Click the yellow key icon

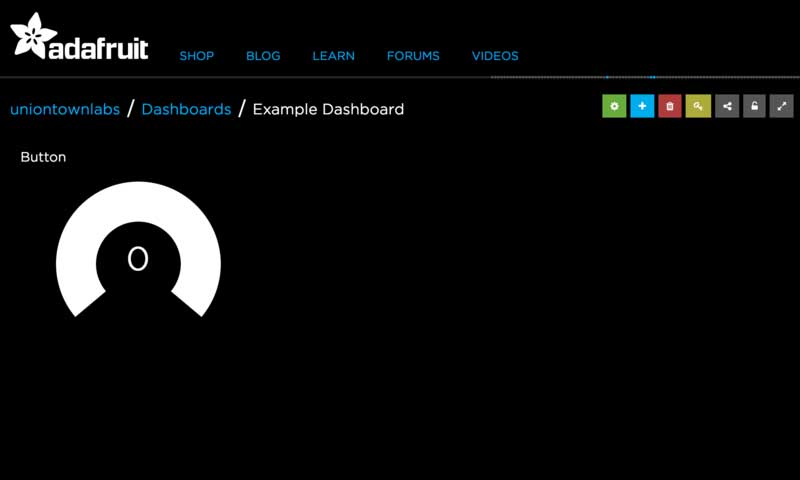[698, 106]
